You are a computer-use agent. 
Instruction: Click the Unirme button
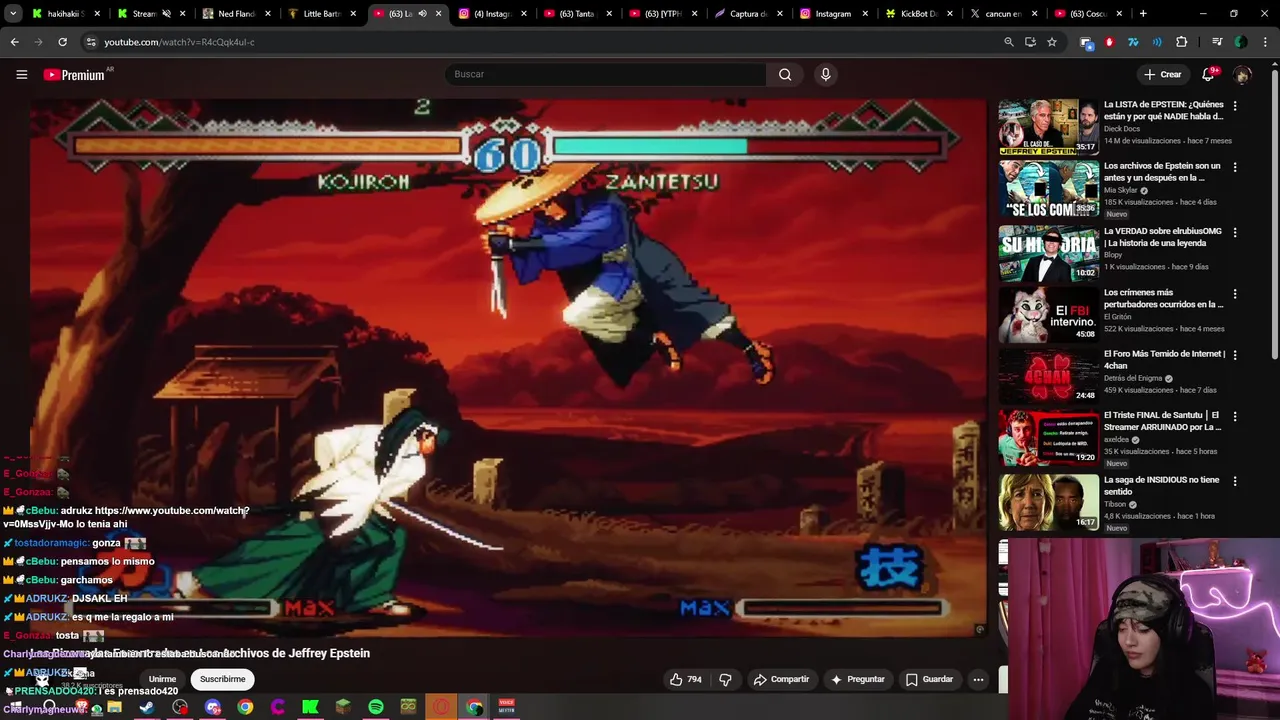coord(162,679)
